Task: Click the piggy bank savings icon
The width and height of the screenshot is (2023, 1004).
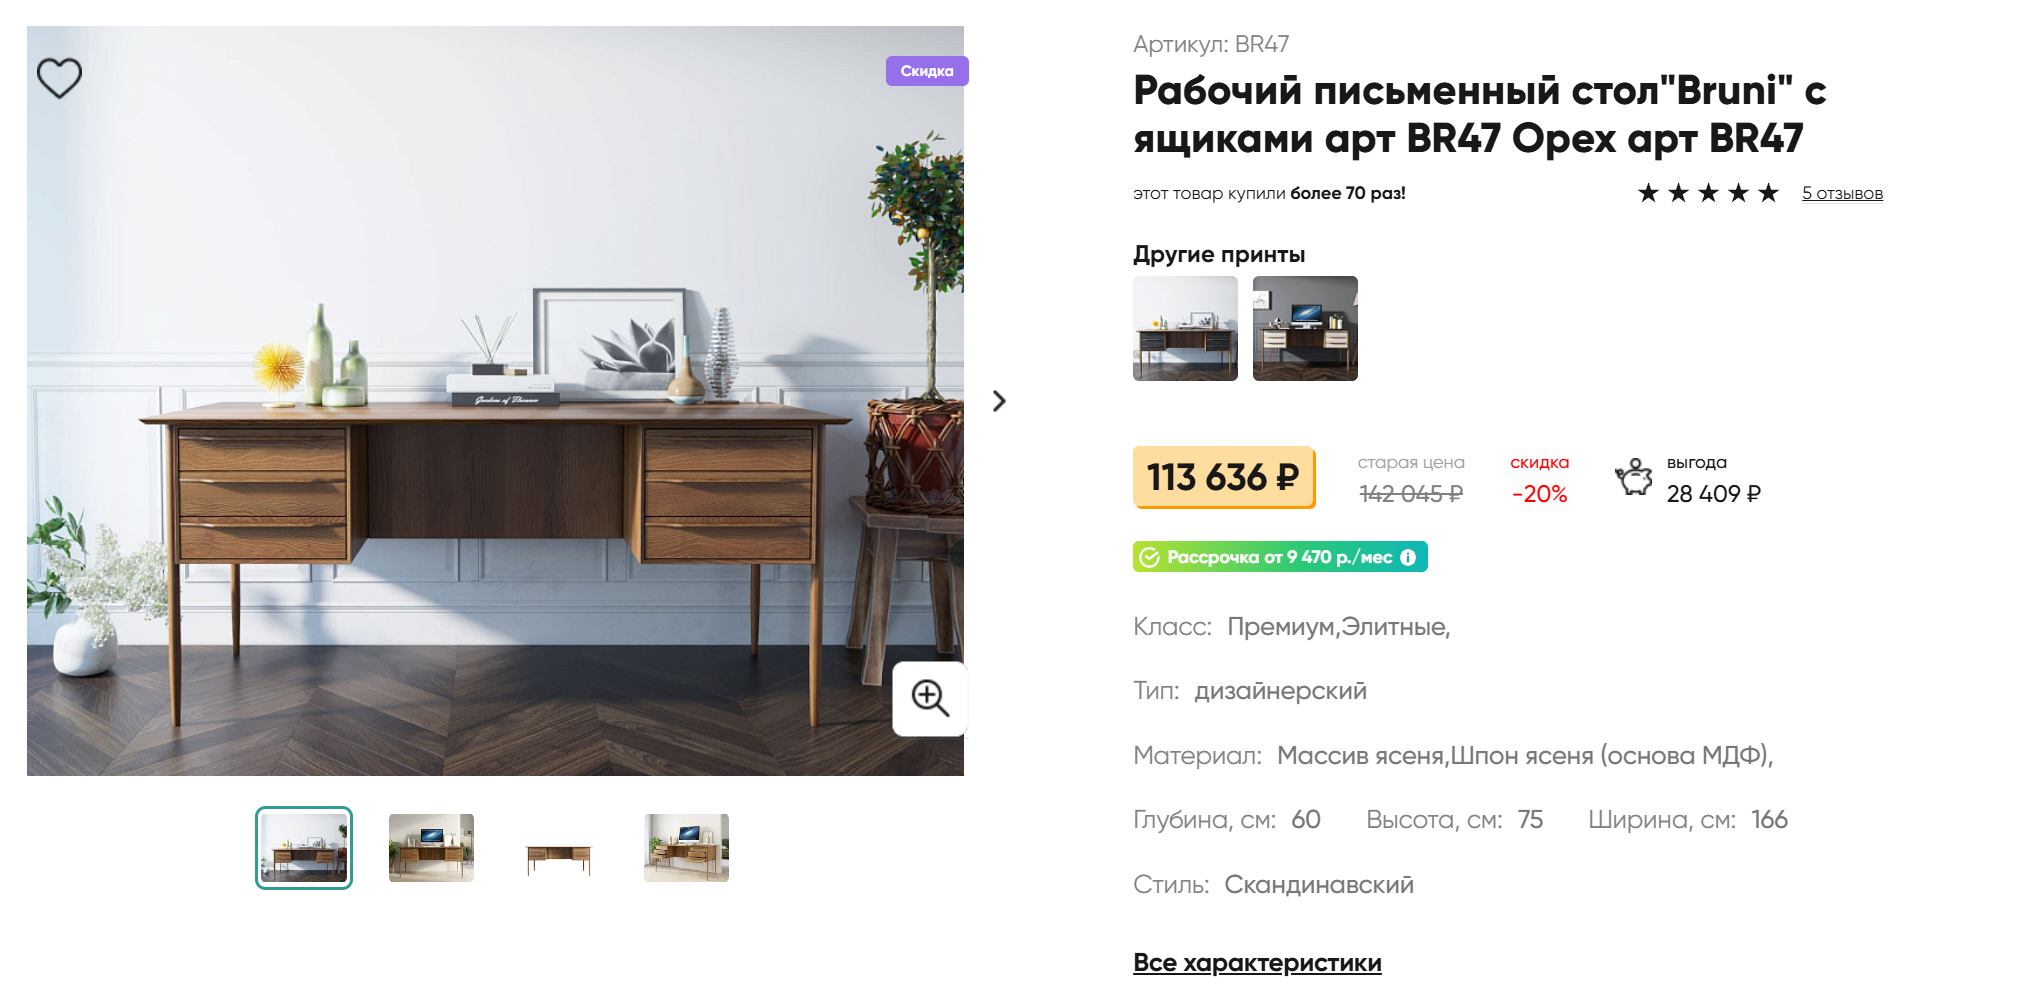Action: (x=1634, y=478)
